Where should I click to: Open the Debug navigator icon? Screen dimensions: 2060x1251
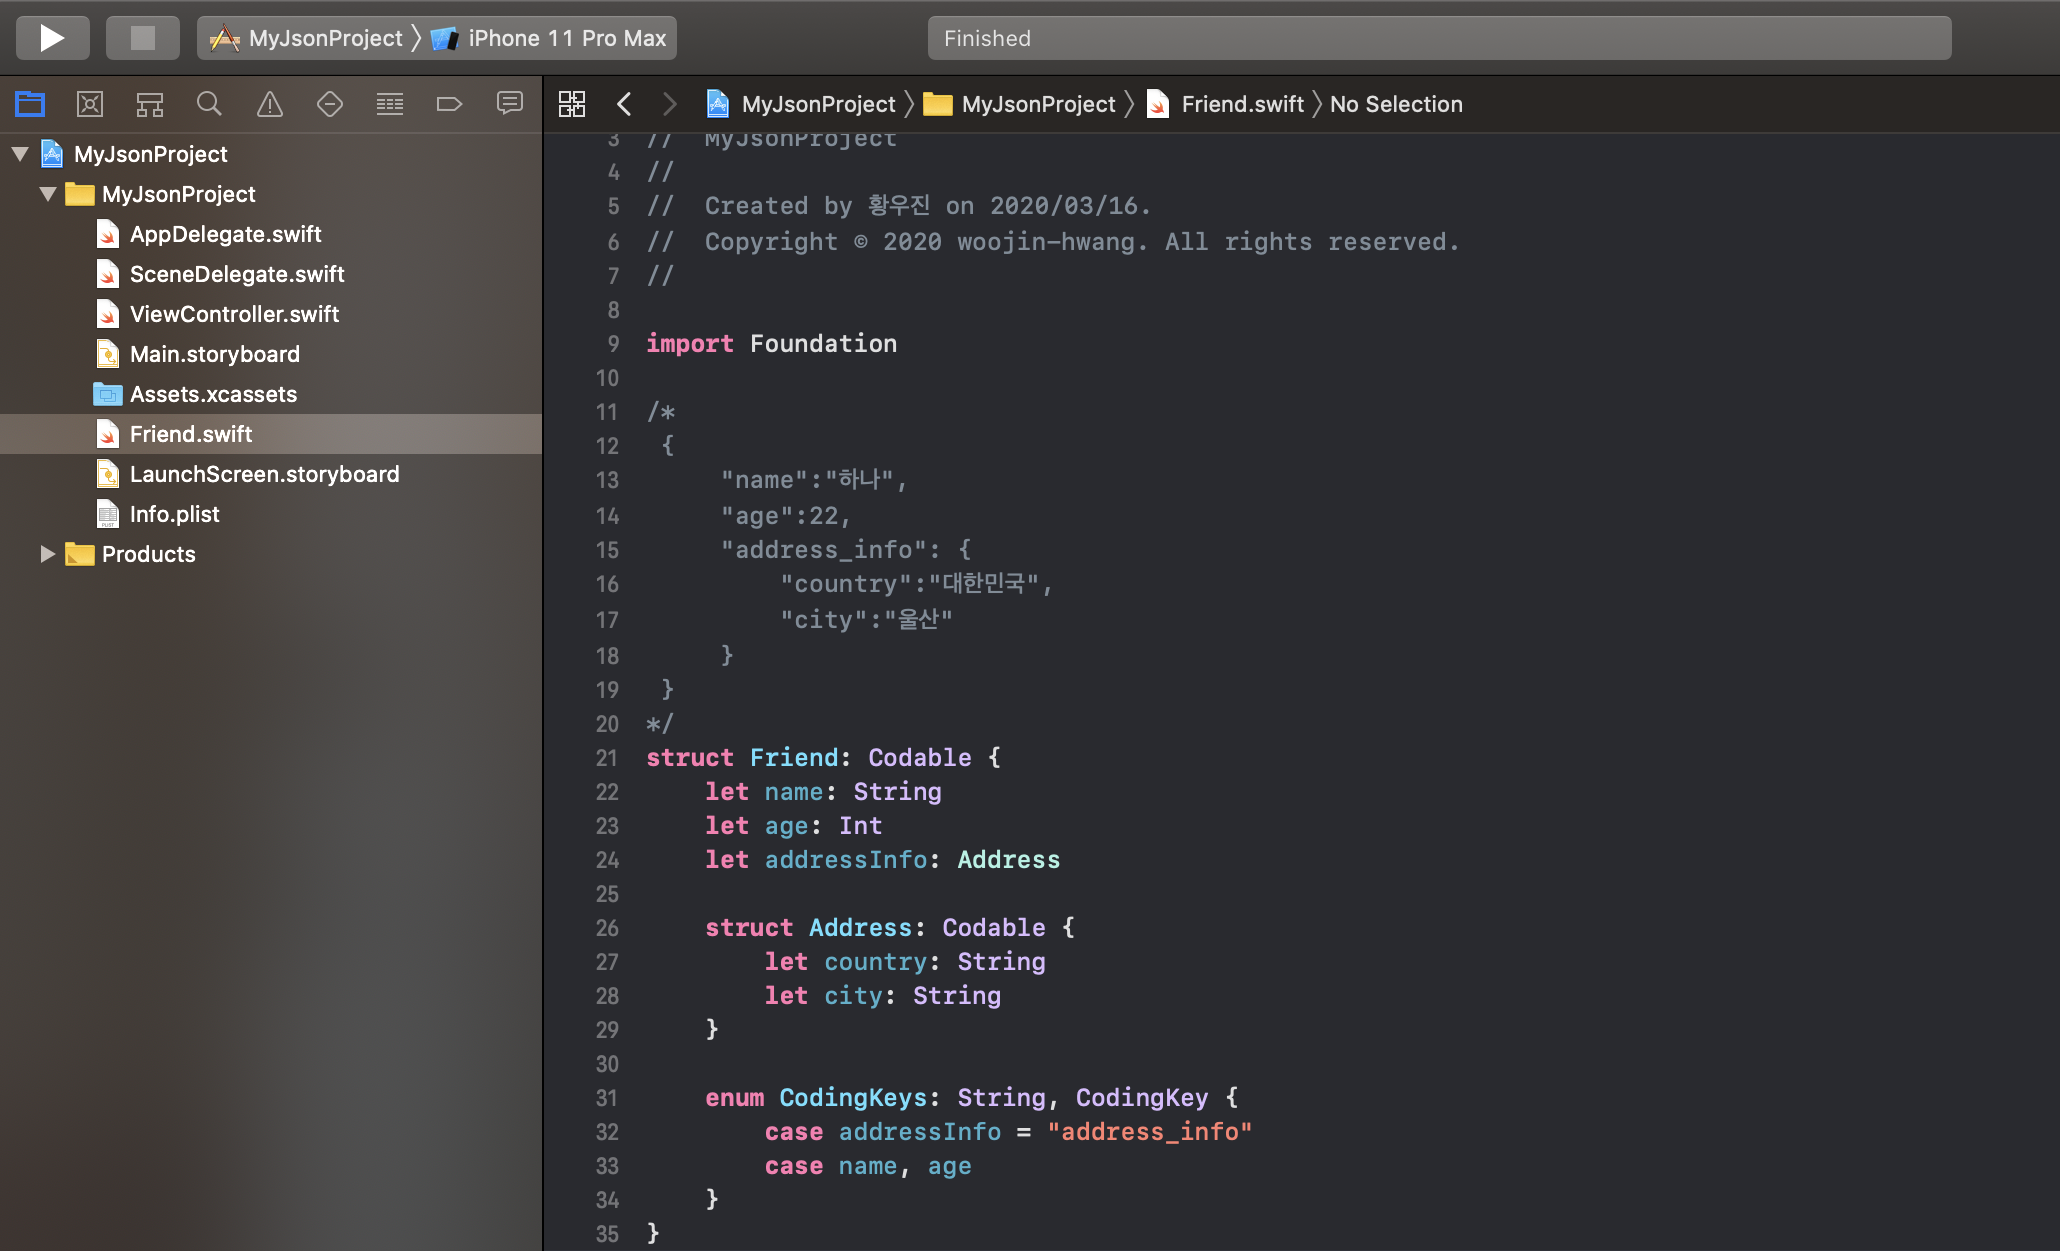coord(390,103)
